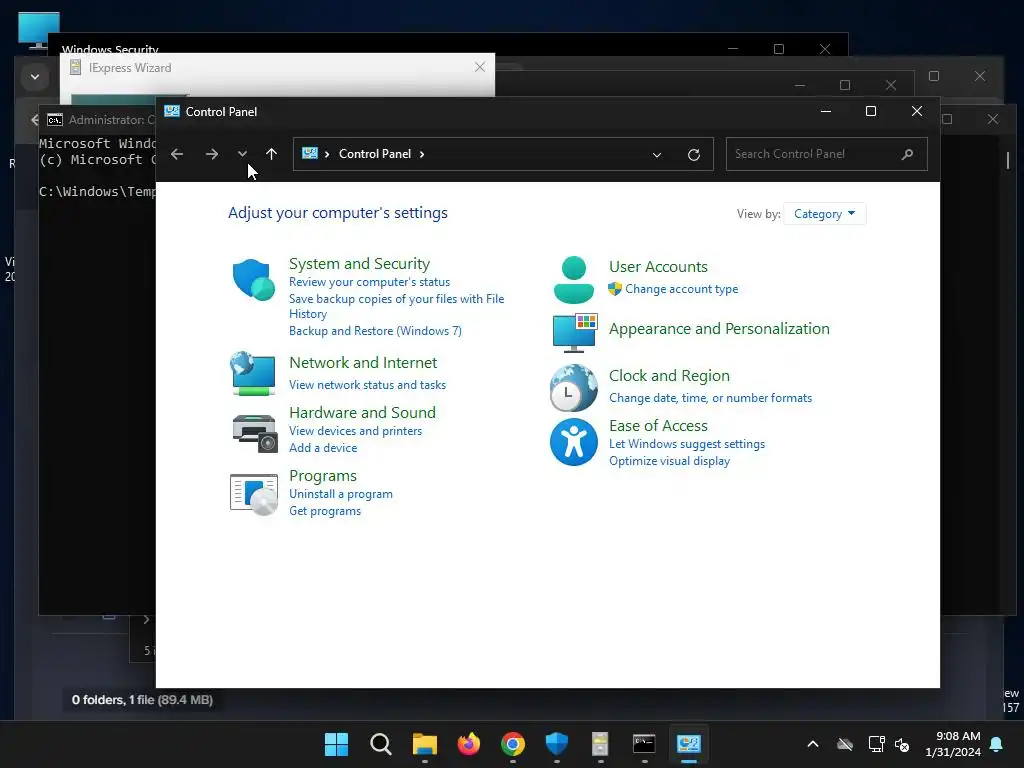Click the muted volume tray icon
1024x768 pixels.
[902, 744]
